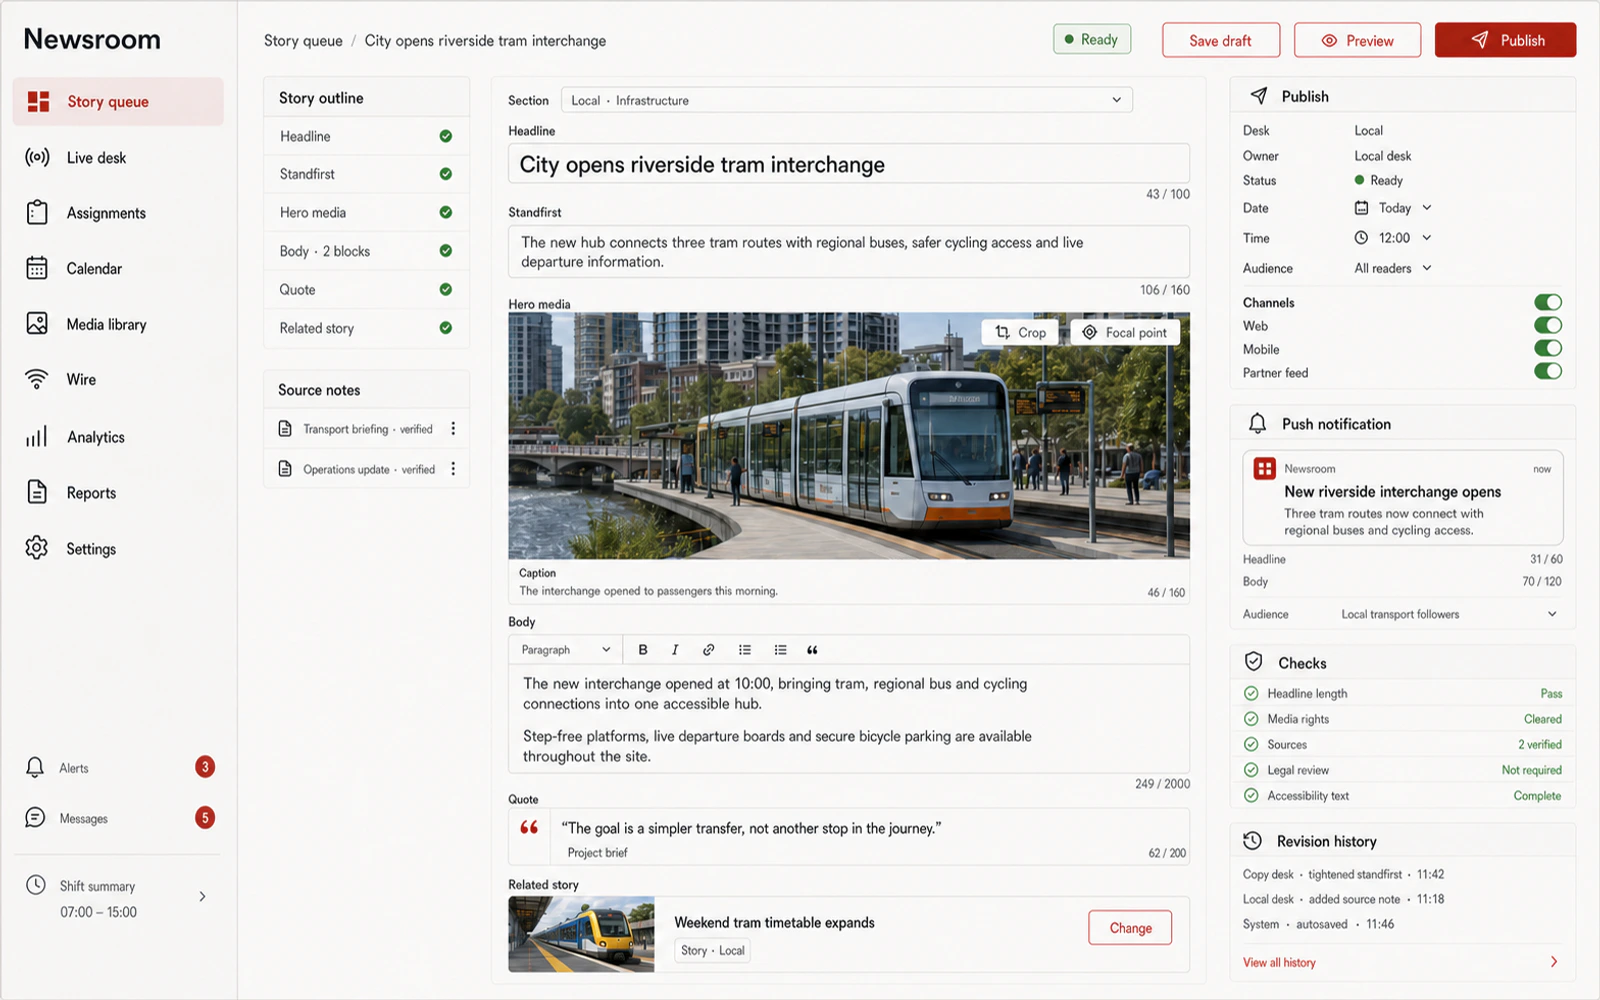Open the Story queue sidebar item

118,101
